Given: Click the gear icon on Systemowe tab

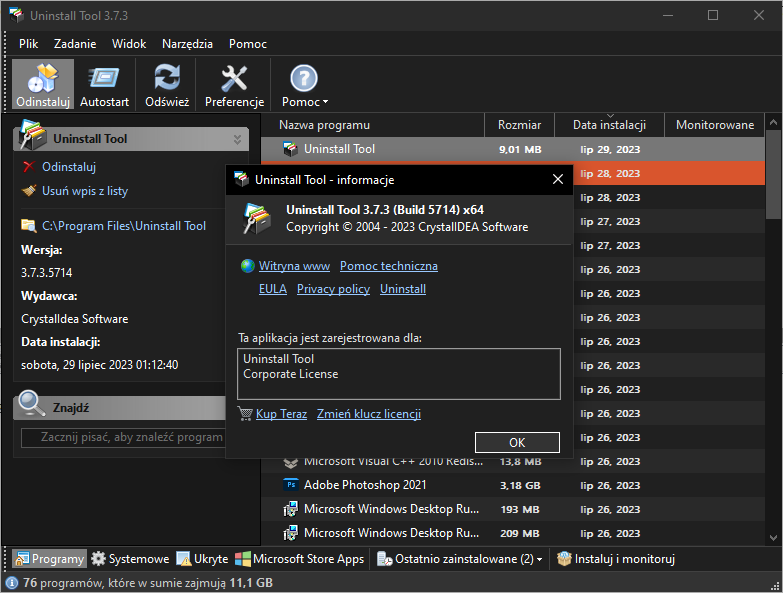Looking at the screenshot, I should point(98,559).
